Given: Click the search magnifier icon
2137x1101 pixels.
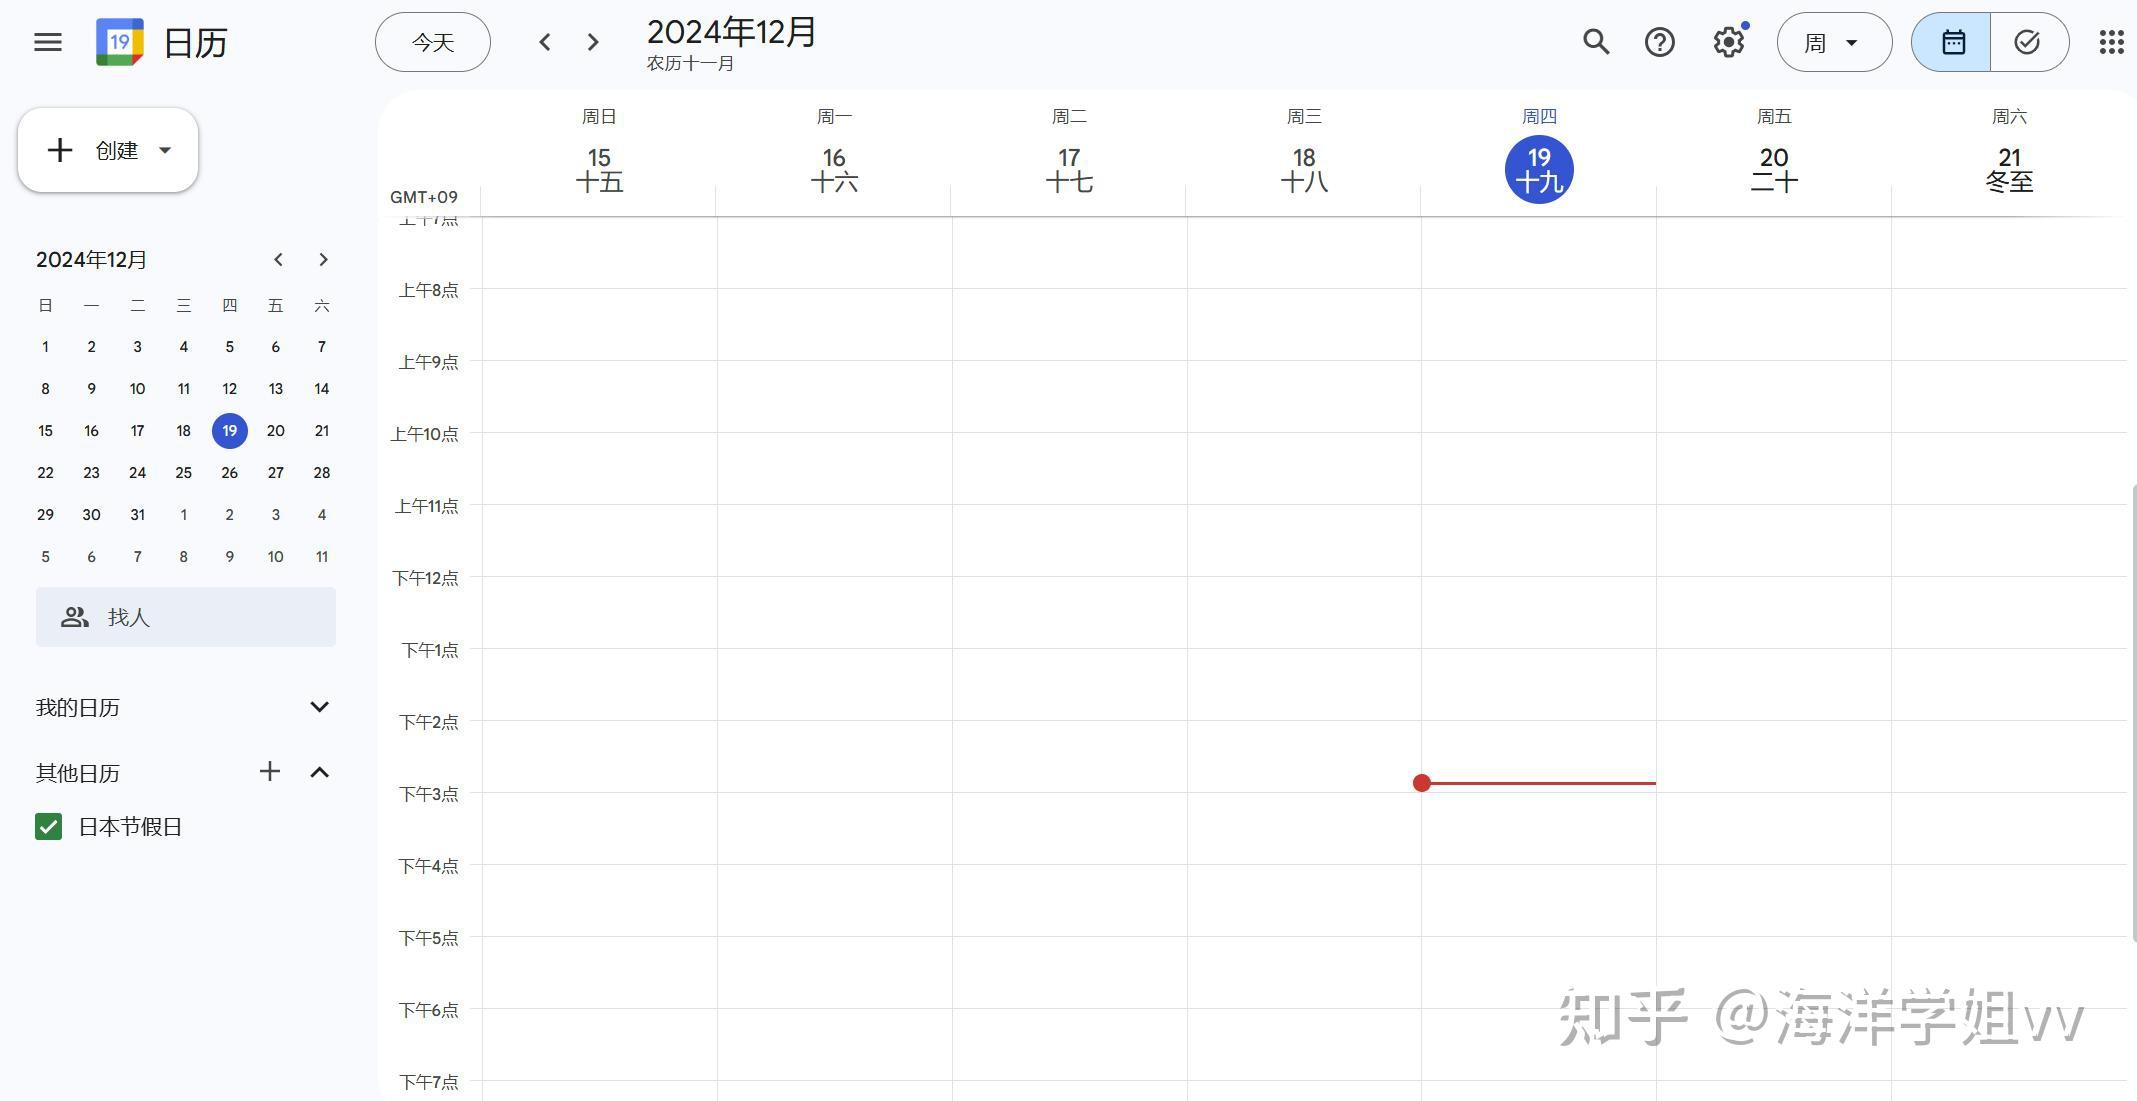Looking at the screenshot, I should pyautogui.click(x=1596, y=42).
